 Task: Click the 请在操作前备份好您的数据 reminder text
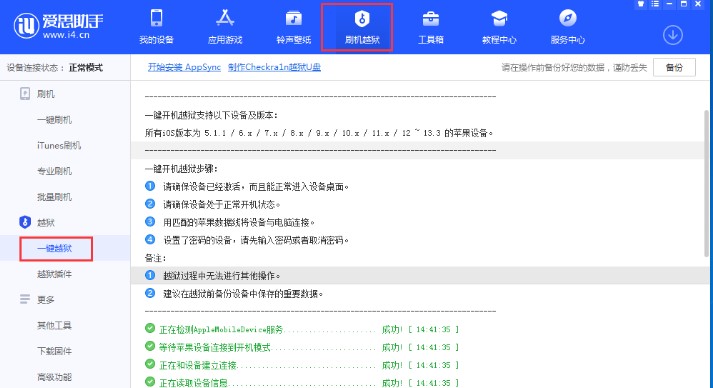(574, 68)
